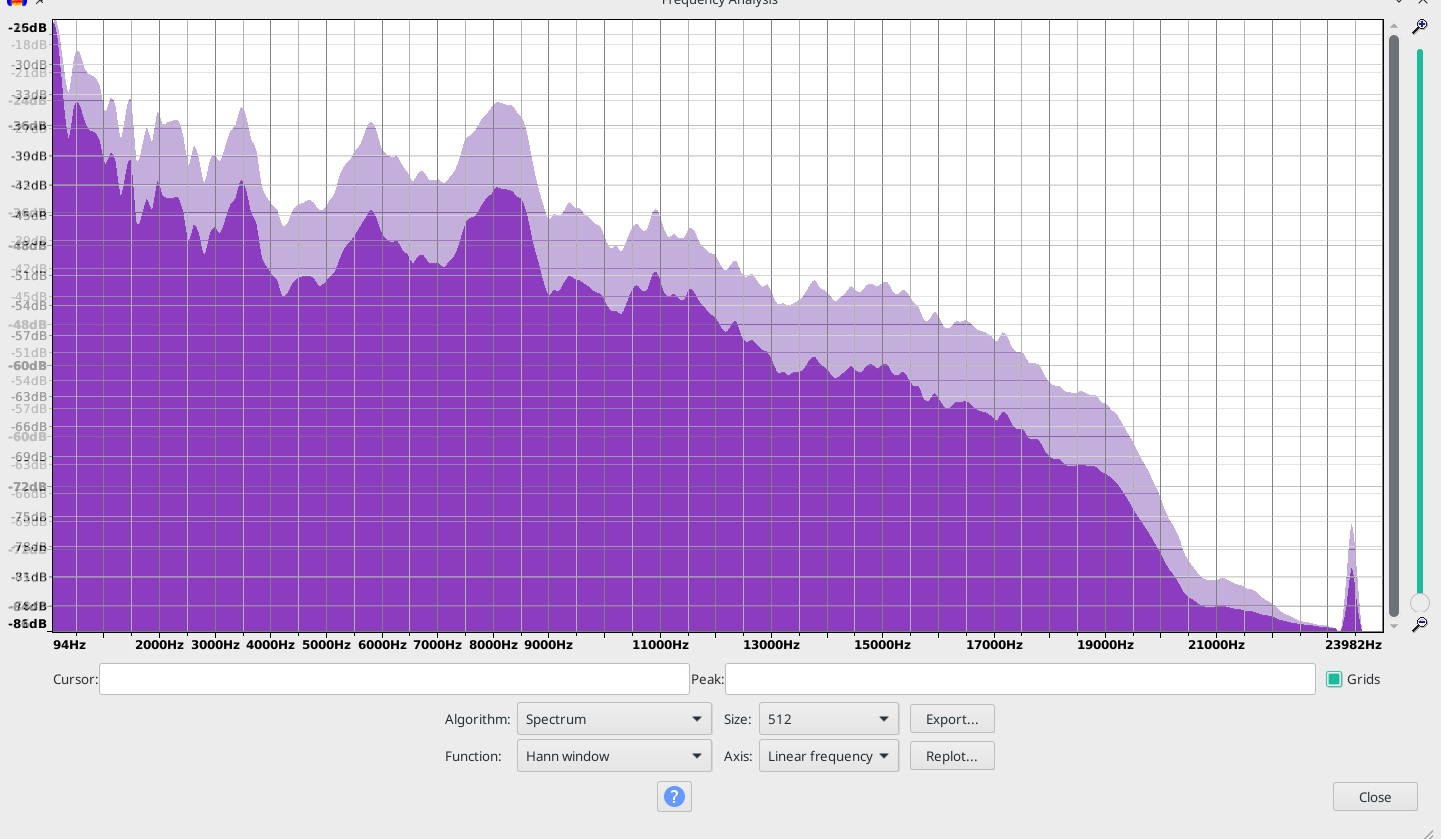The image size is (1452, 839).
Task: Click the 8000Hz frequency axis label
Action: pyautogui.click(x=493, y=645)
